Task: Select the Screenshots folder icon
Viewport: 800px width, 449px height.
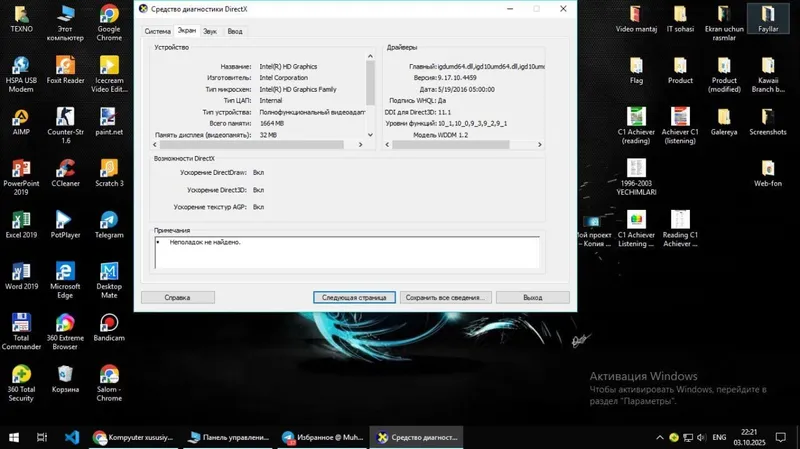Action: pyautogui.click(x=768, y=121)
